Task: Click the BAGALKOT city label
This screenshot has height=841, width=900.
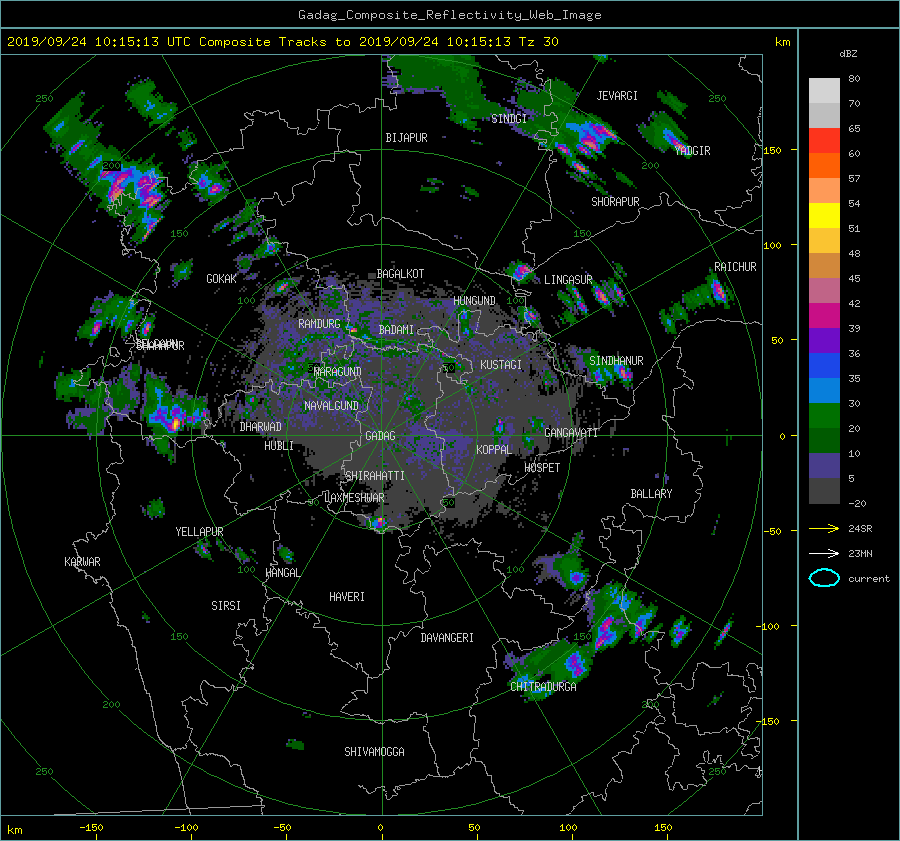Action: pyautogui.click(x=400, y=274)
